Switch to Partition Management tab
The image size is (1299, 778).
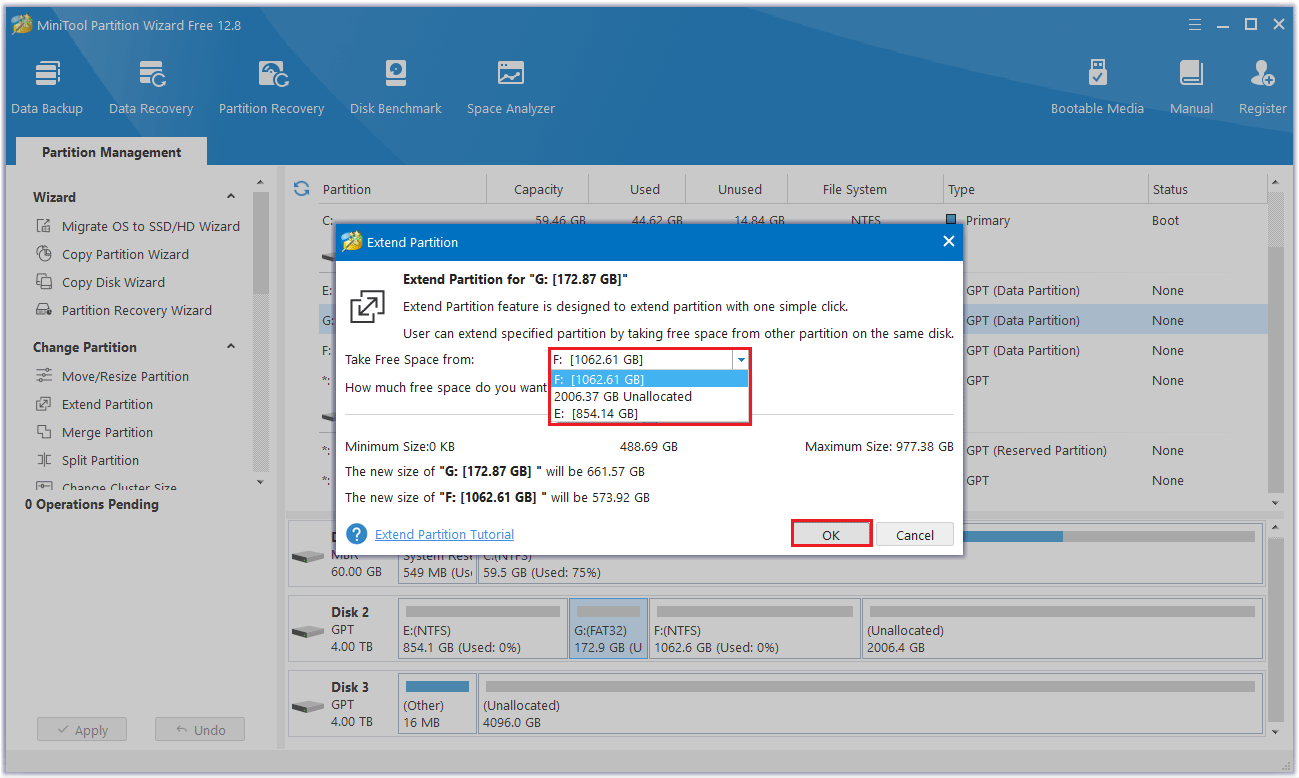click(112, 152)
